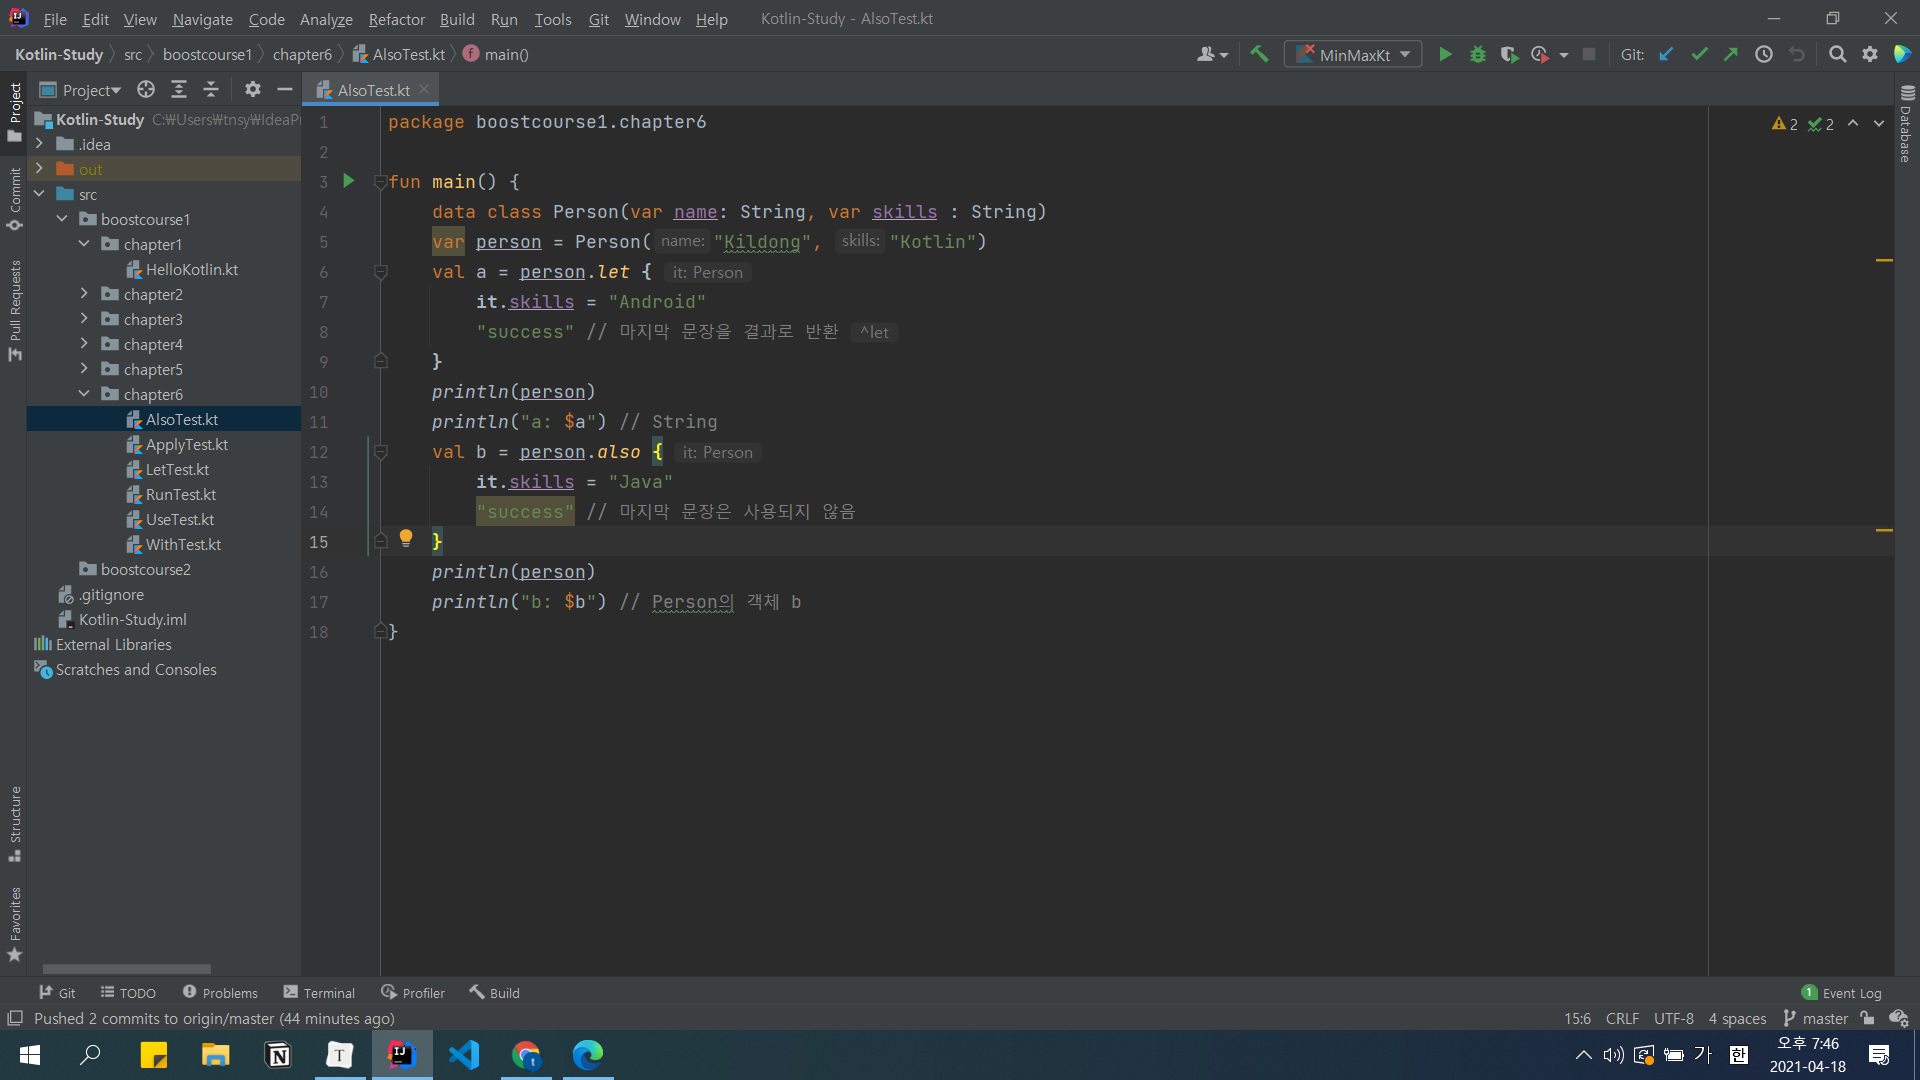Open ApplyTest.kt in project tree
The image size is (1920, 1080).
tap(186, 445)
